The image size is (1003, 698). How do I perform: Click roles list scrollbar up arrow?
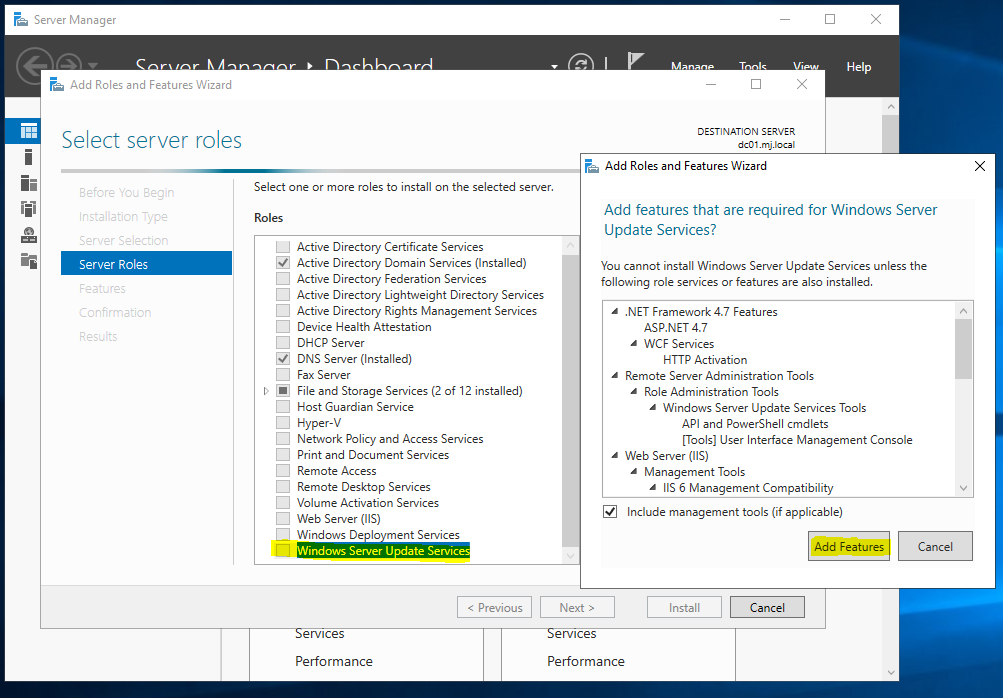571,245
